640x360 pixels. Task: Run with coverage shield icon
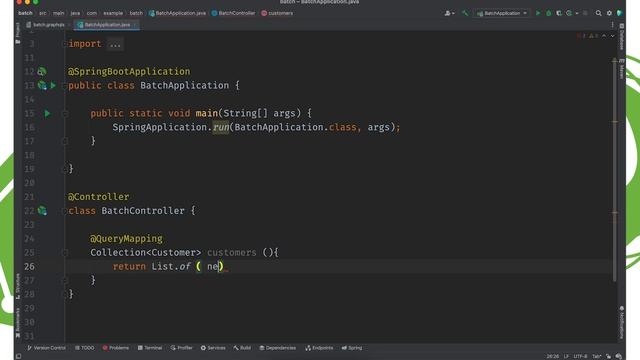point(559,13)
